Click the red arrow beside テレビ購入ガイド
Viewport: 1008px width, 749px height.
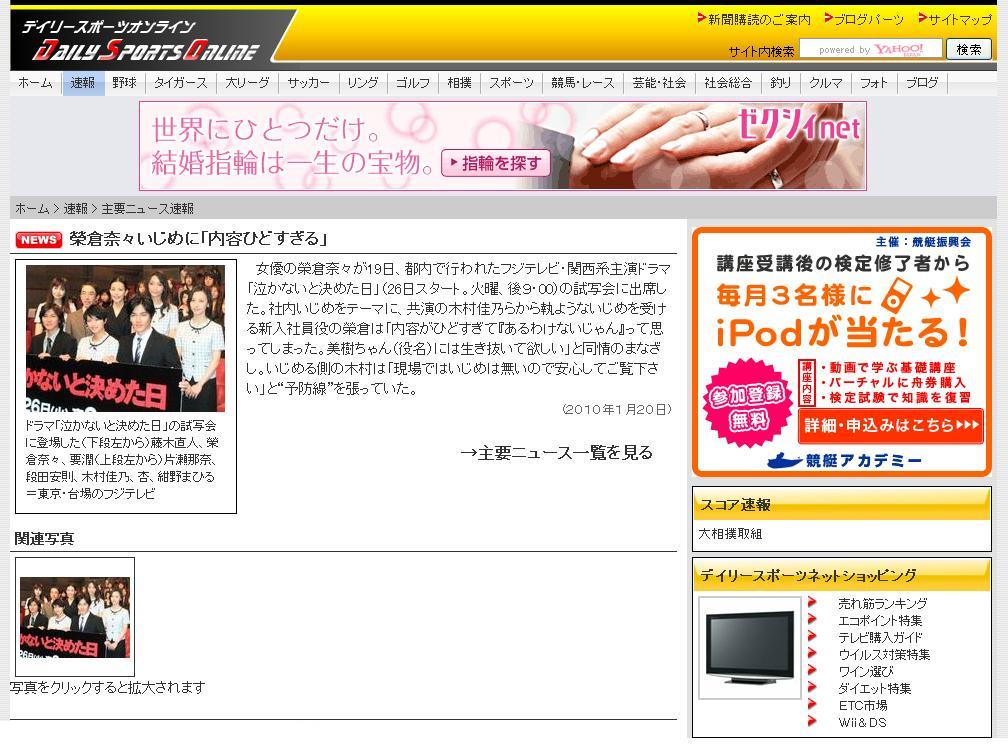812,637
